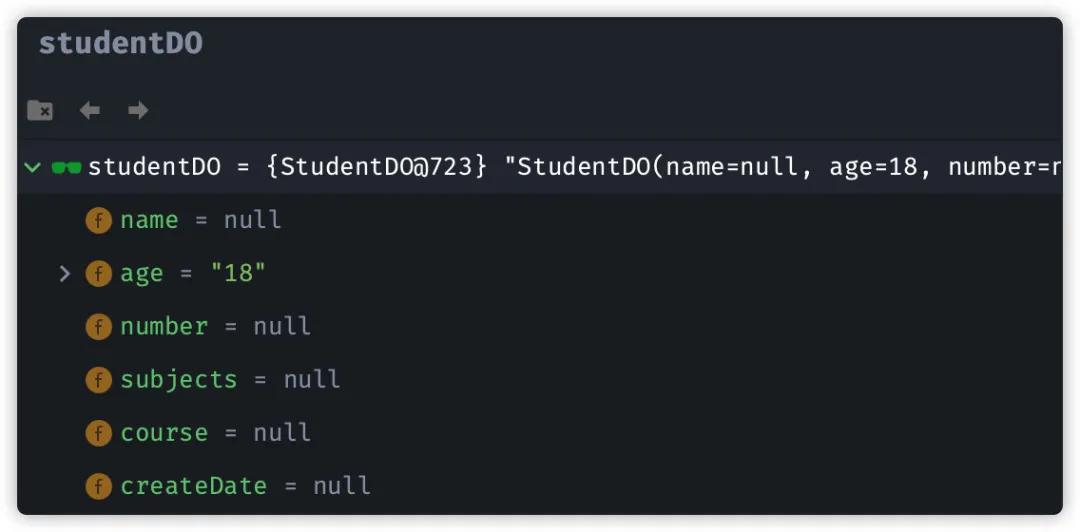Click the field icon beside subjects
The image size is (1080, 532).
click(98, 380)
